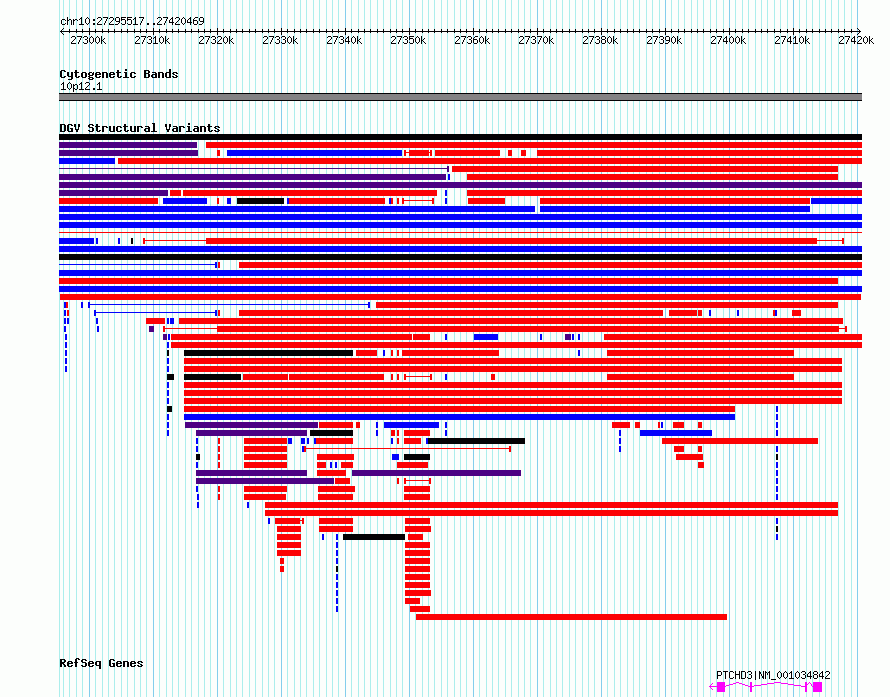Select the RefSeq Genes track title

[x=101, y=663]
